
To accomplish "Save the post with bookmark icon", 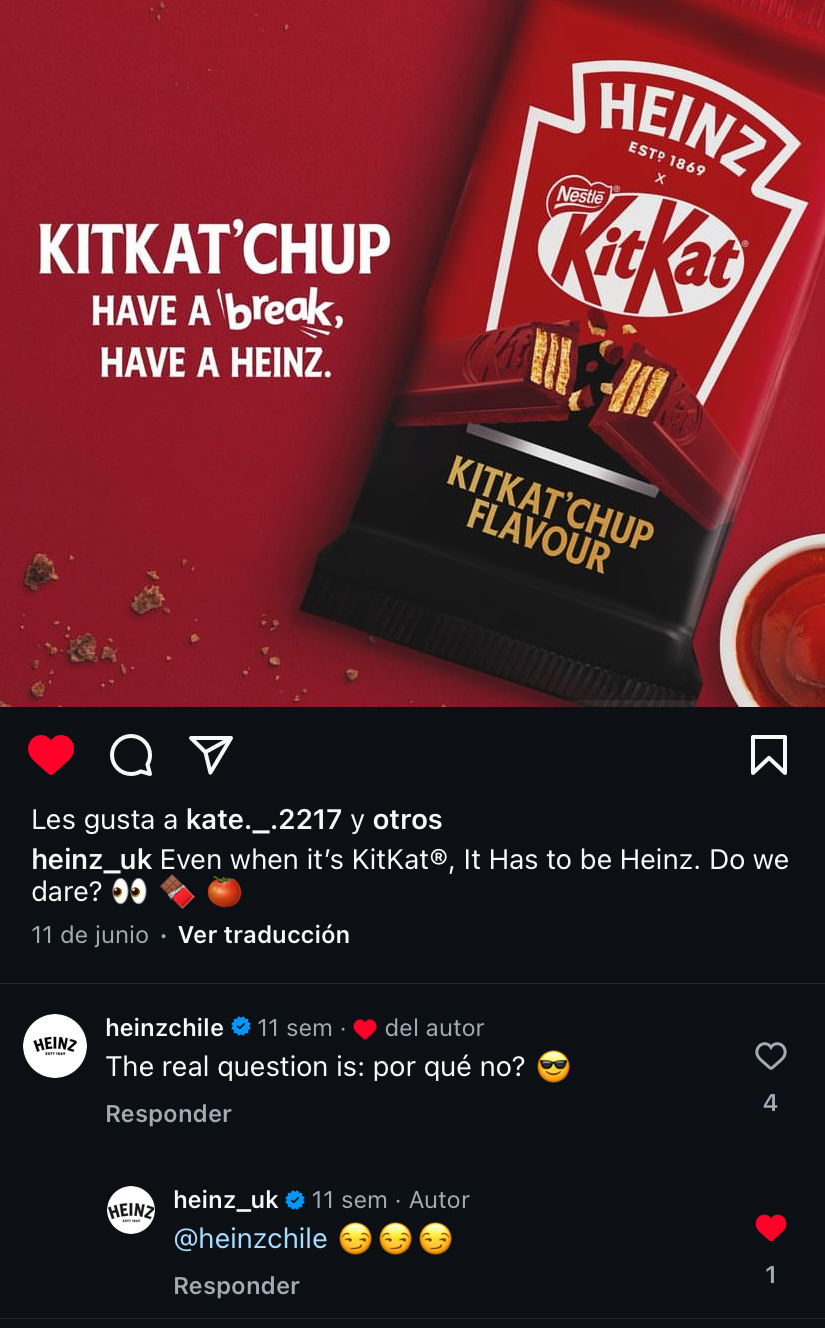I will tap(769, 755).
